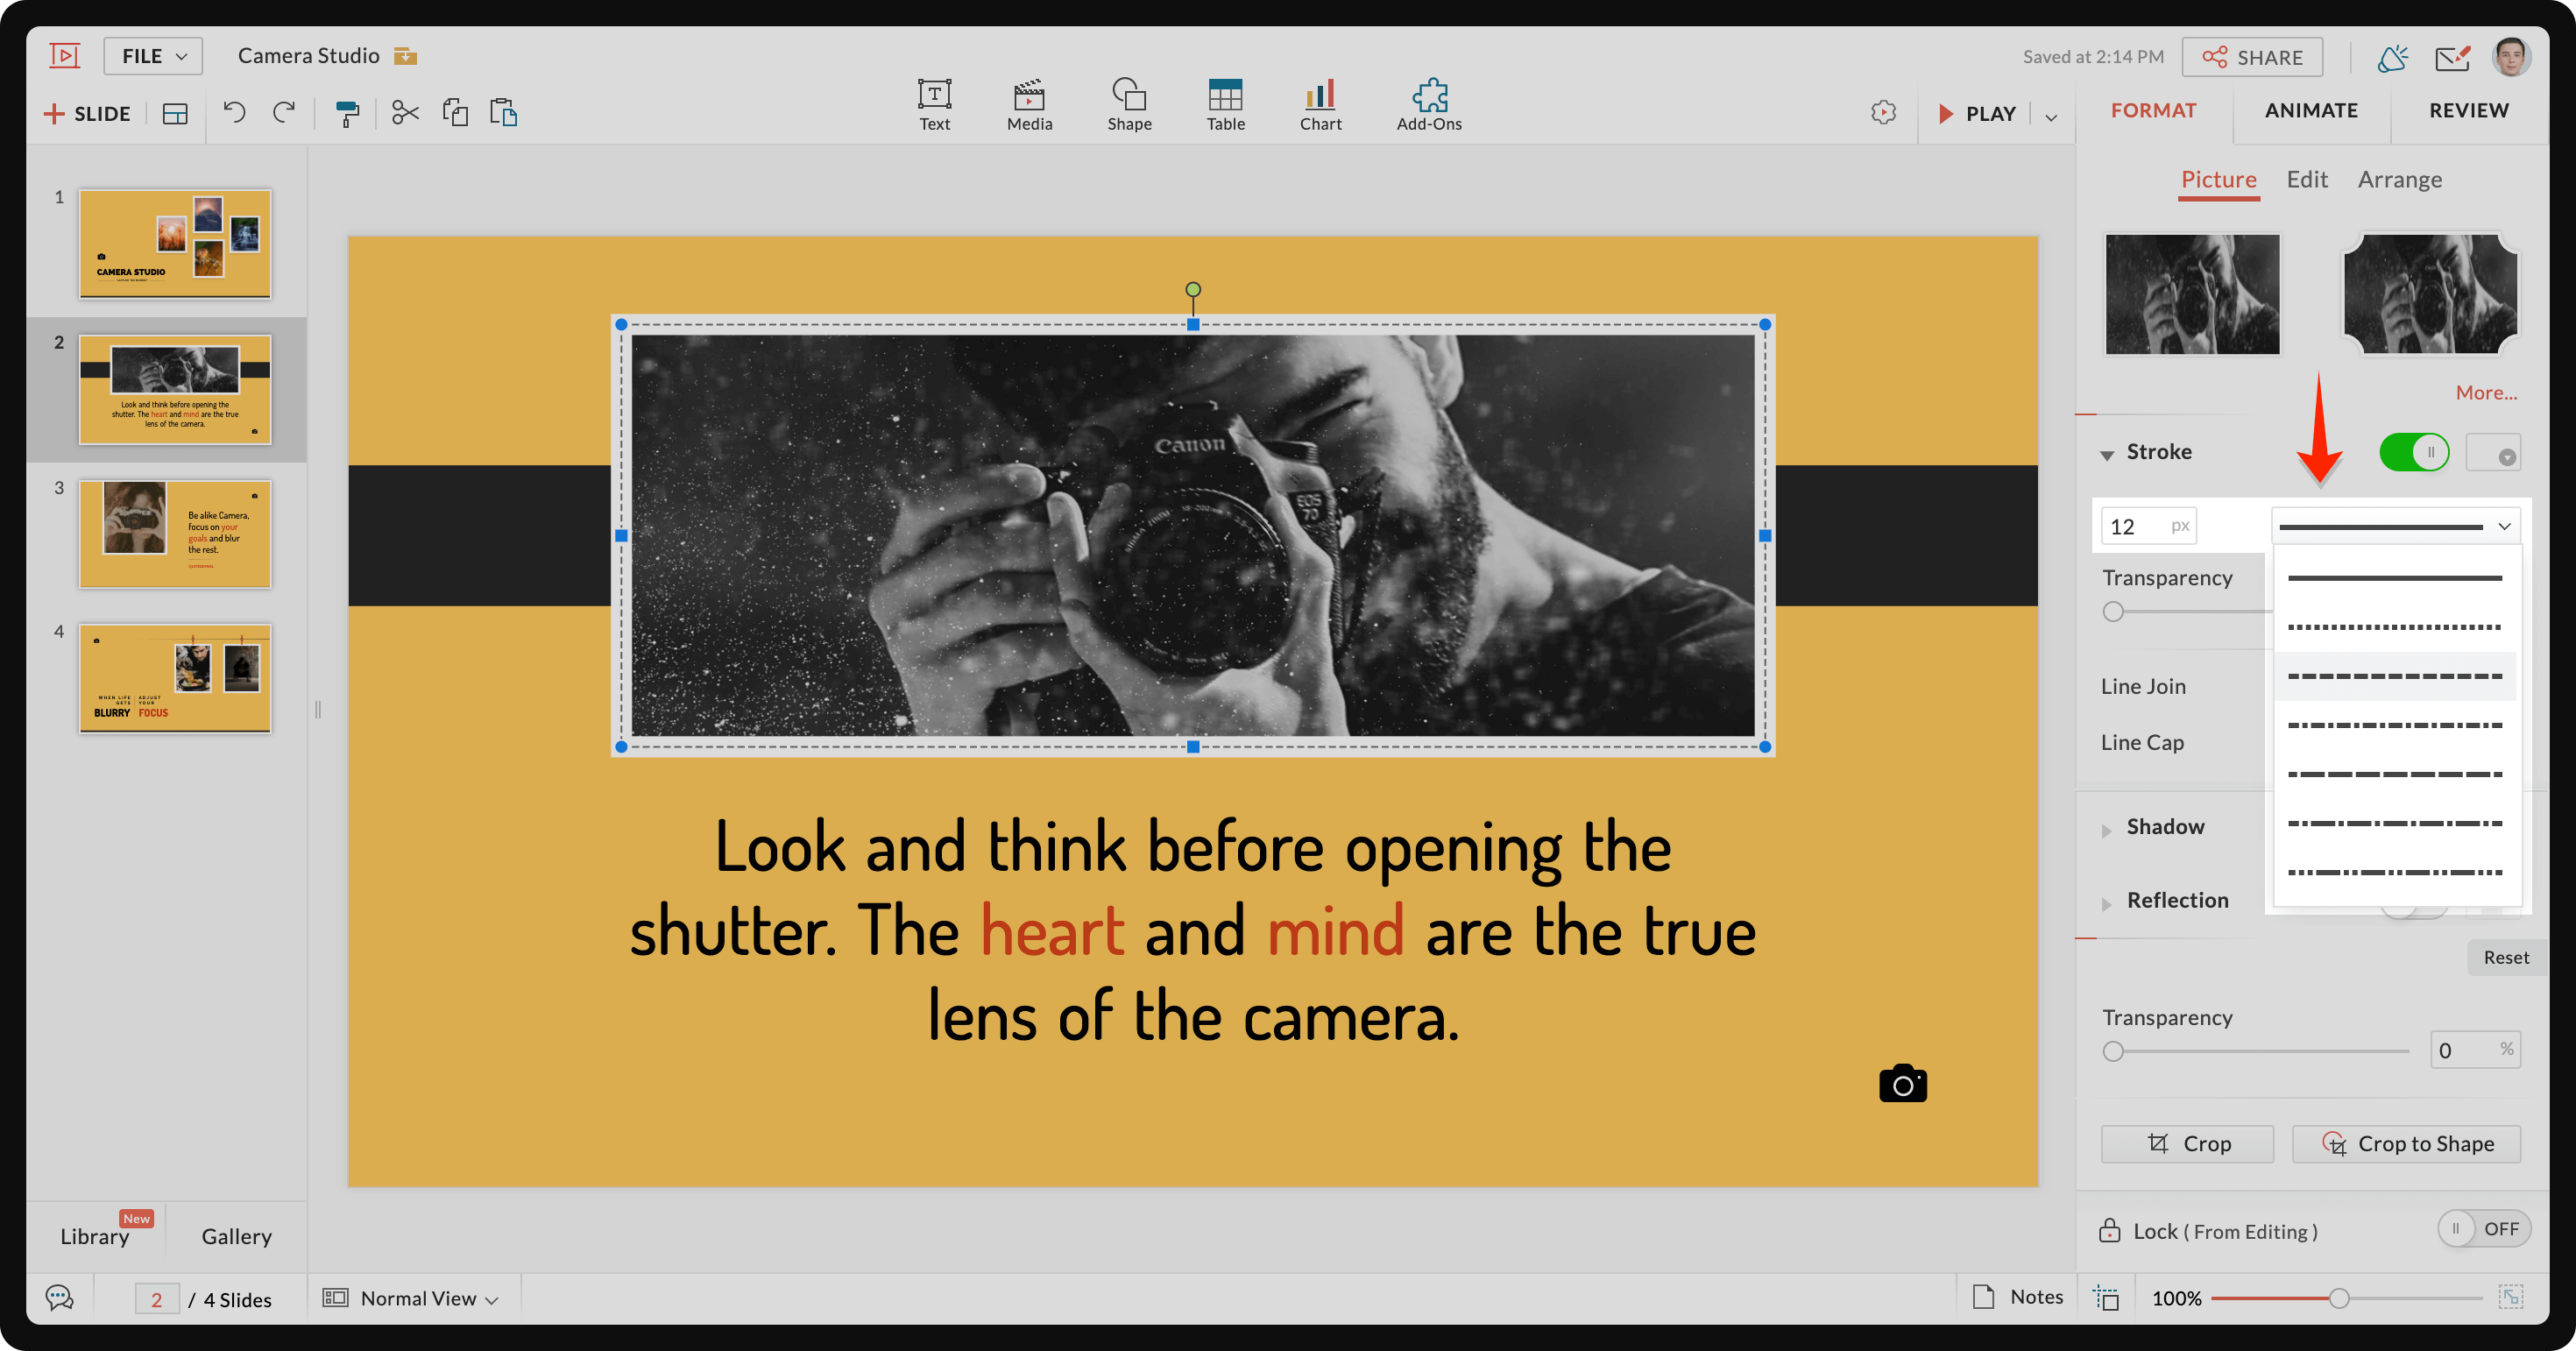
Task: Click the Crop to Shape button
Action: (x=2406, y=1144)
